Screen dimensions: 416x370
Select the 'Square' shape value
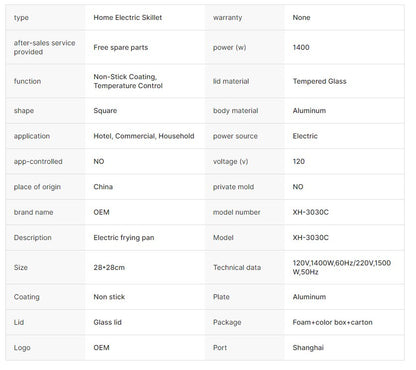[x=105, y=111]
